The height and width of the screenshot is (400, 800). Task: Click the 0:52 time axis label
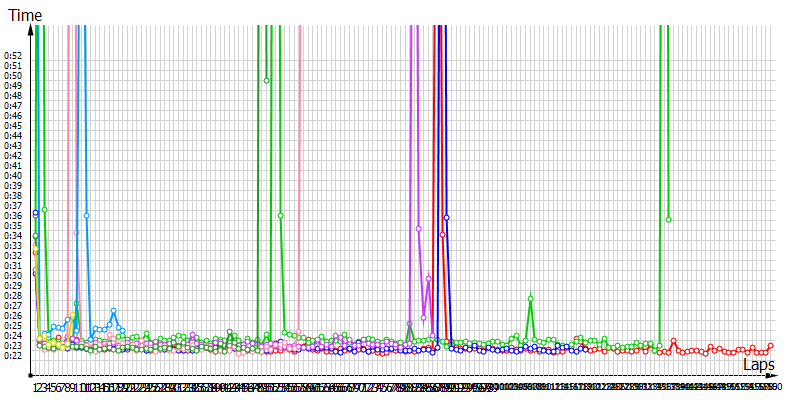(13, 55)
